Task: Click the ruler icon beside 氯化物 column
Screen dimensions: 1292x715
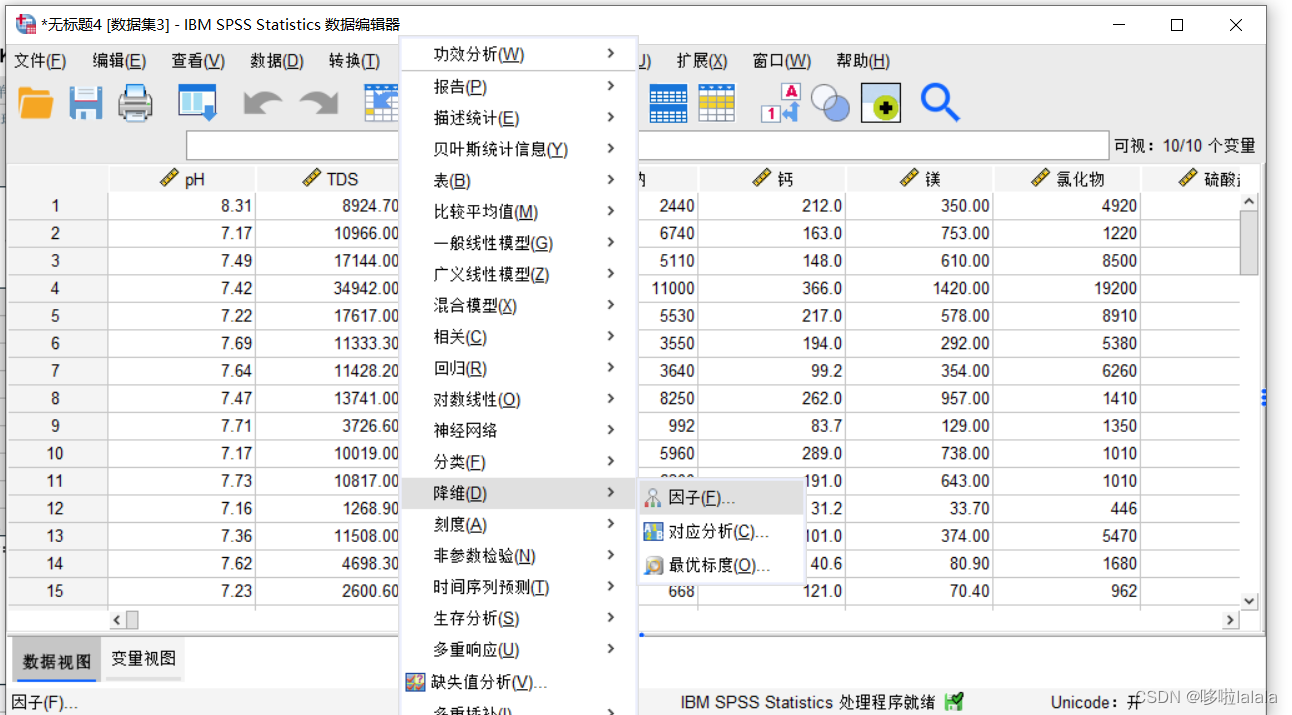Action: click(1041, 179)
